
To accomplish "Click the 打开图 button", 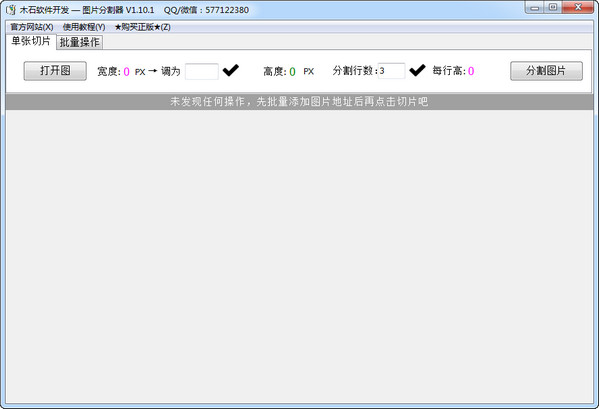I will tap(55, 71).
